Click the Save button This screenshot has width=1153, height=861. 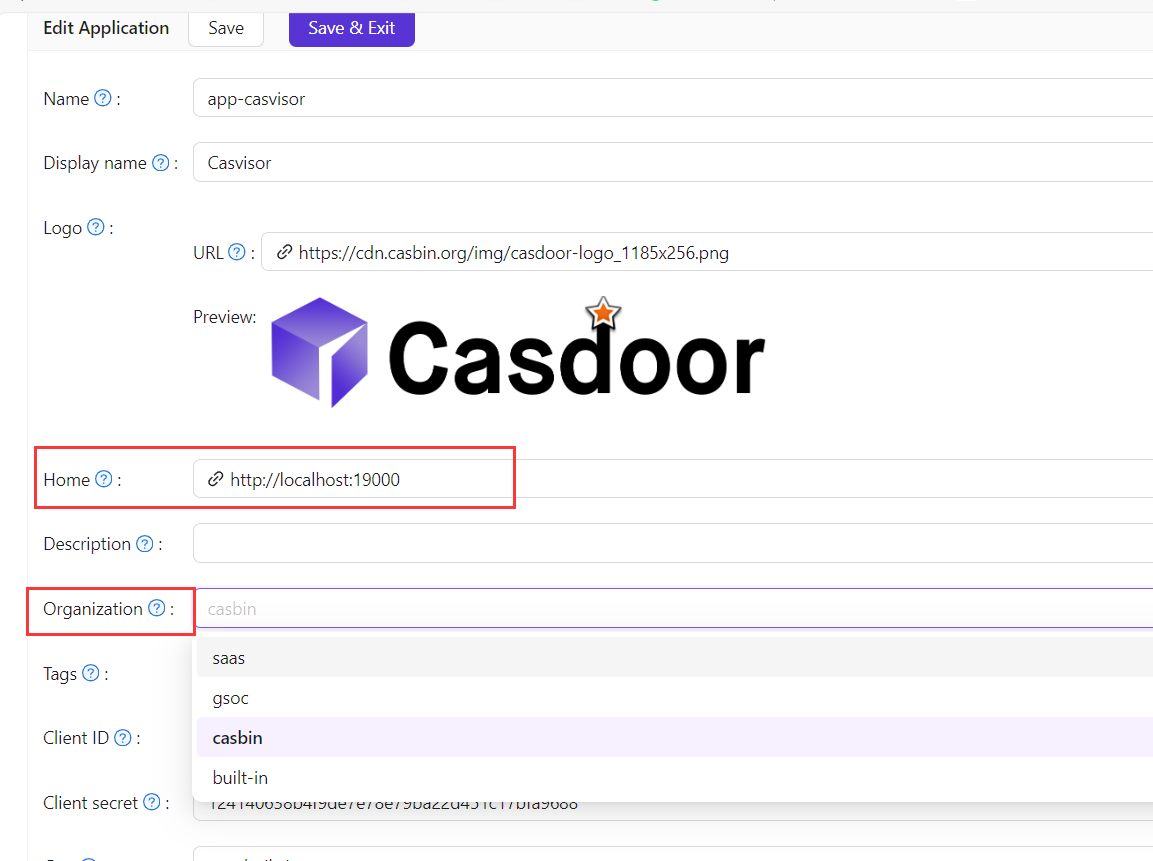click(x=226, y=28)
